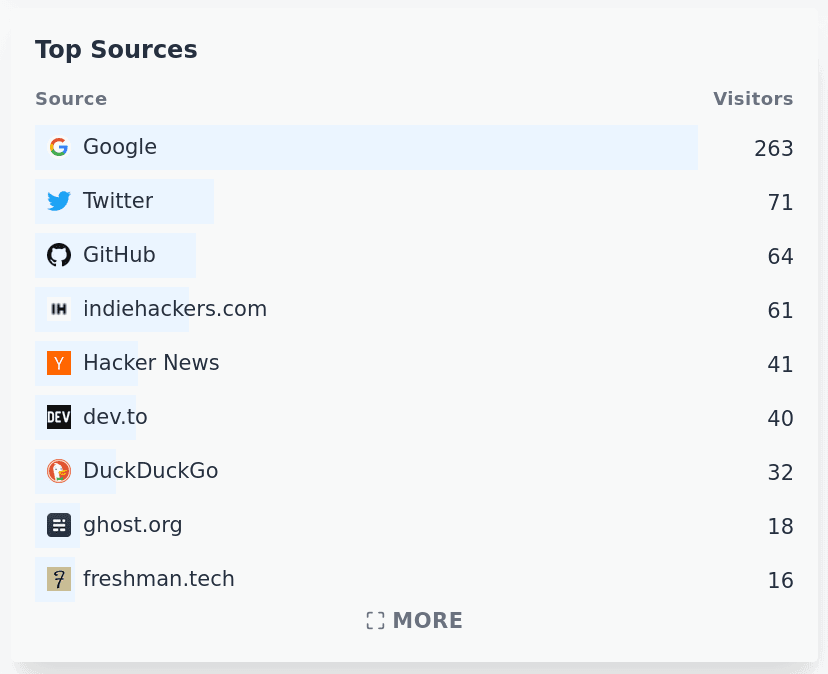Open details for the Google source
Viewport: 828px width, 674px height.
[120, 147]
